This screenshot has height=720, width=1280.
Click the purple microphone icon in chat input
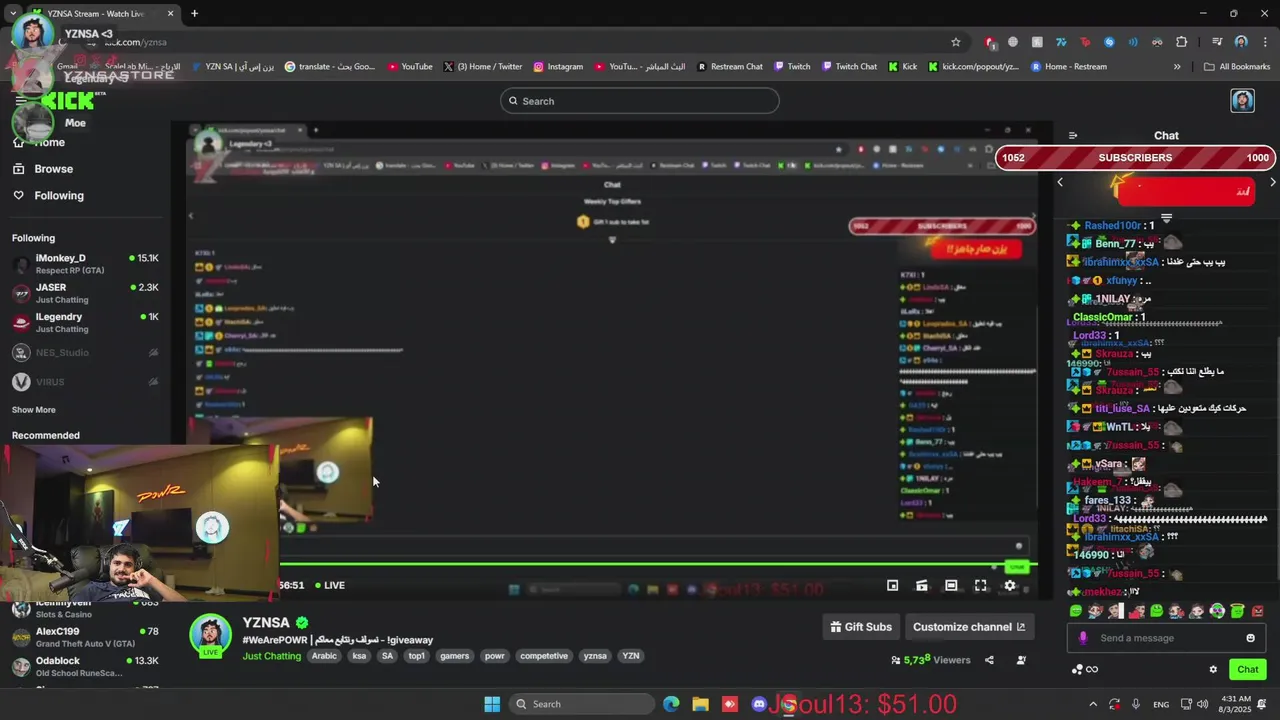[x=1083, y=638]
